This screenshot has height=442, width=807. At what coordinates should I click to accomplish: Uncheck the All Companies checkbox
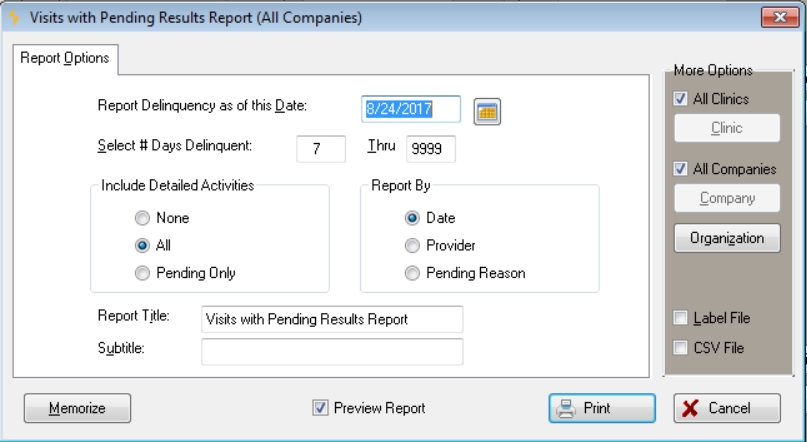(680, 169)
